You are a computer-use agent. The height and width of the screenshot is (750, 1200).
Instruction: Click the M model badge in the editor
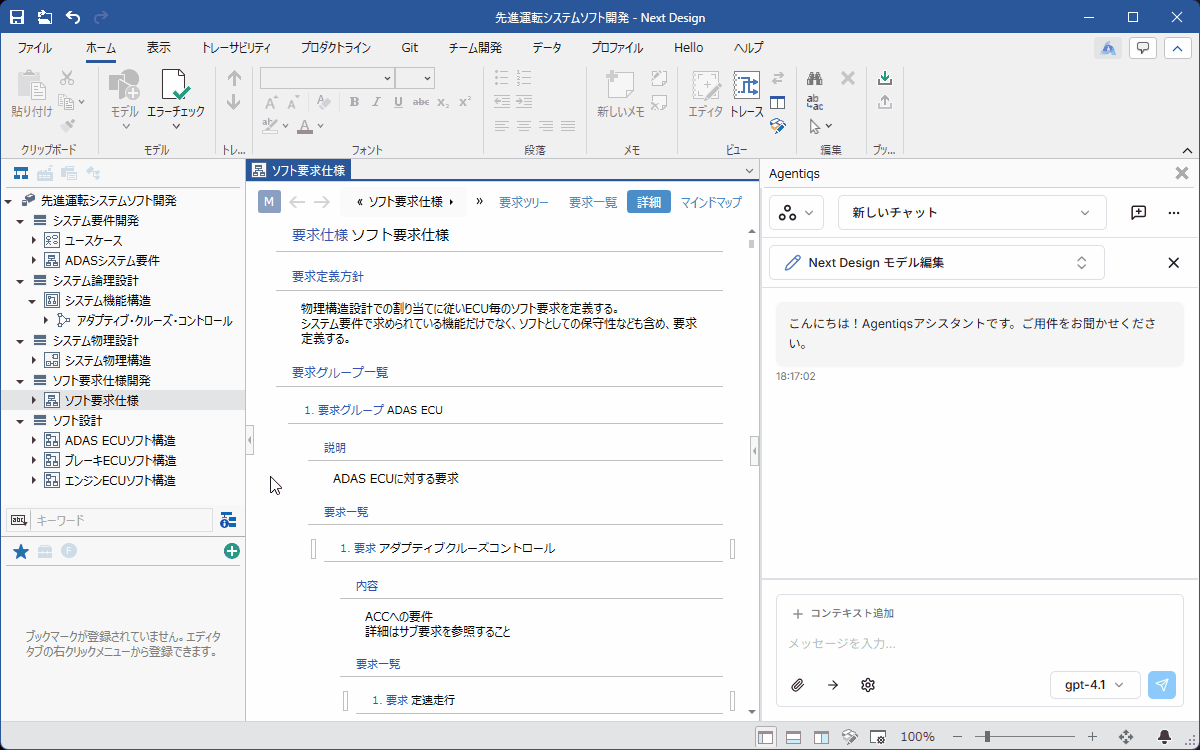point(269,202)
